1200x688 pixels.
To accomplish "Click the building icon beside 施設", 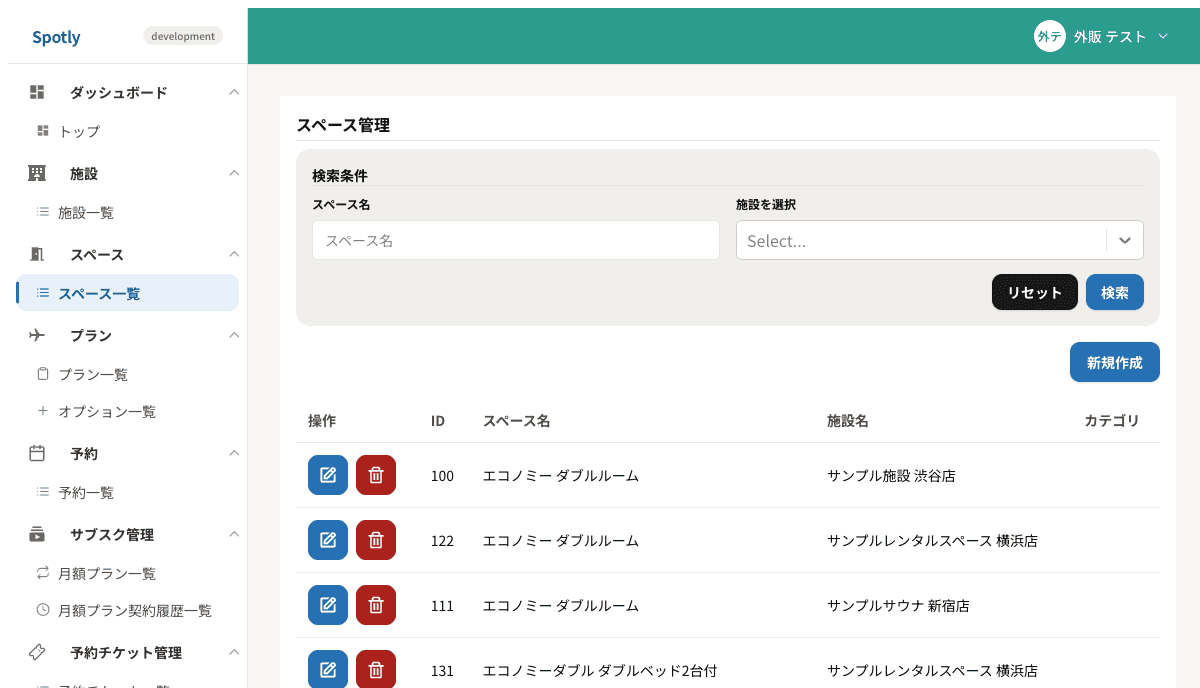I will (x=37, y=173).
